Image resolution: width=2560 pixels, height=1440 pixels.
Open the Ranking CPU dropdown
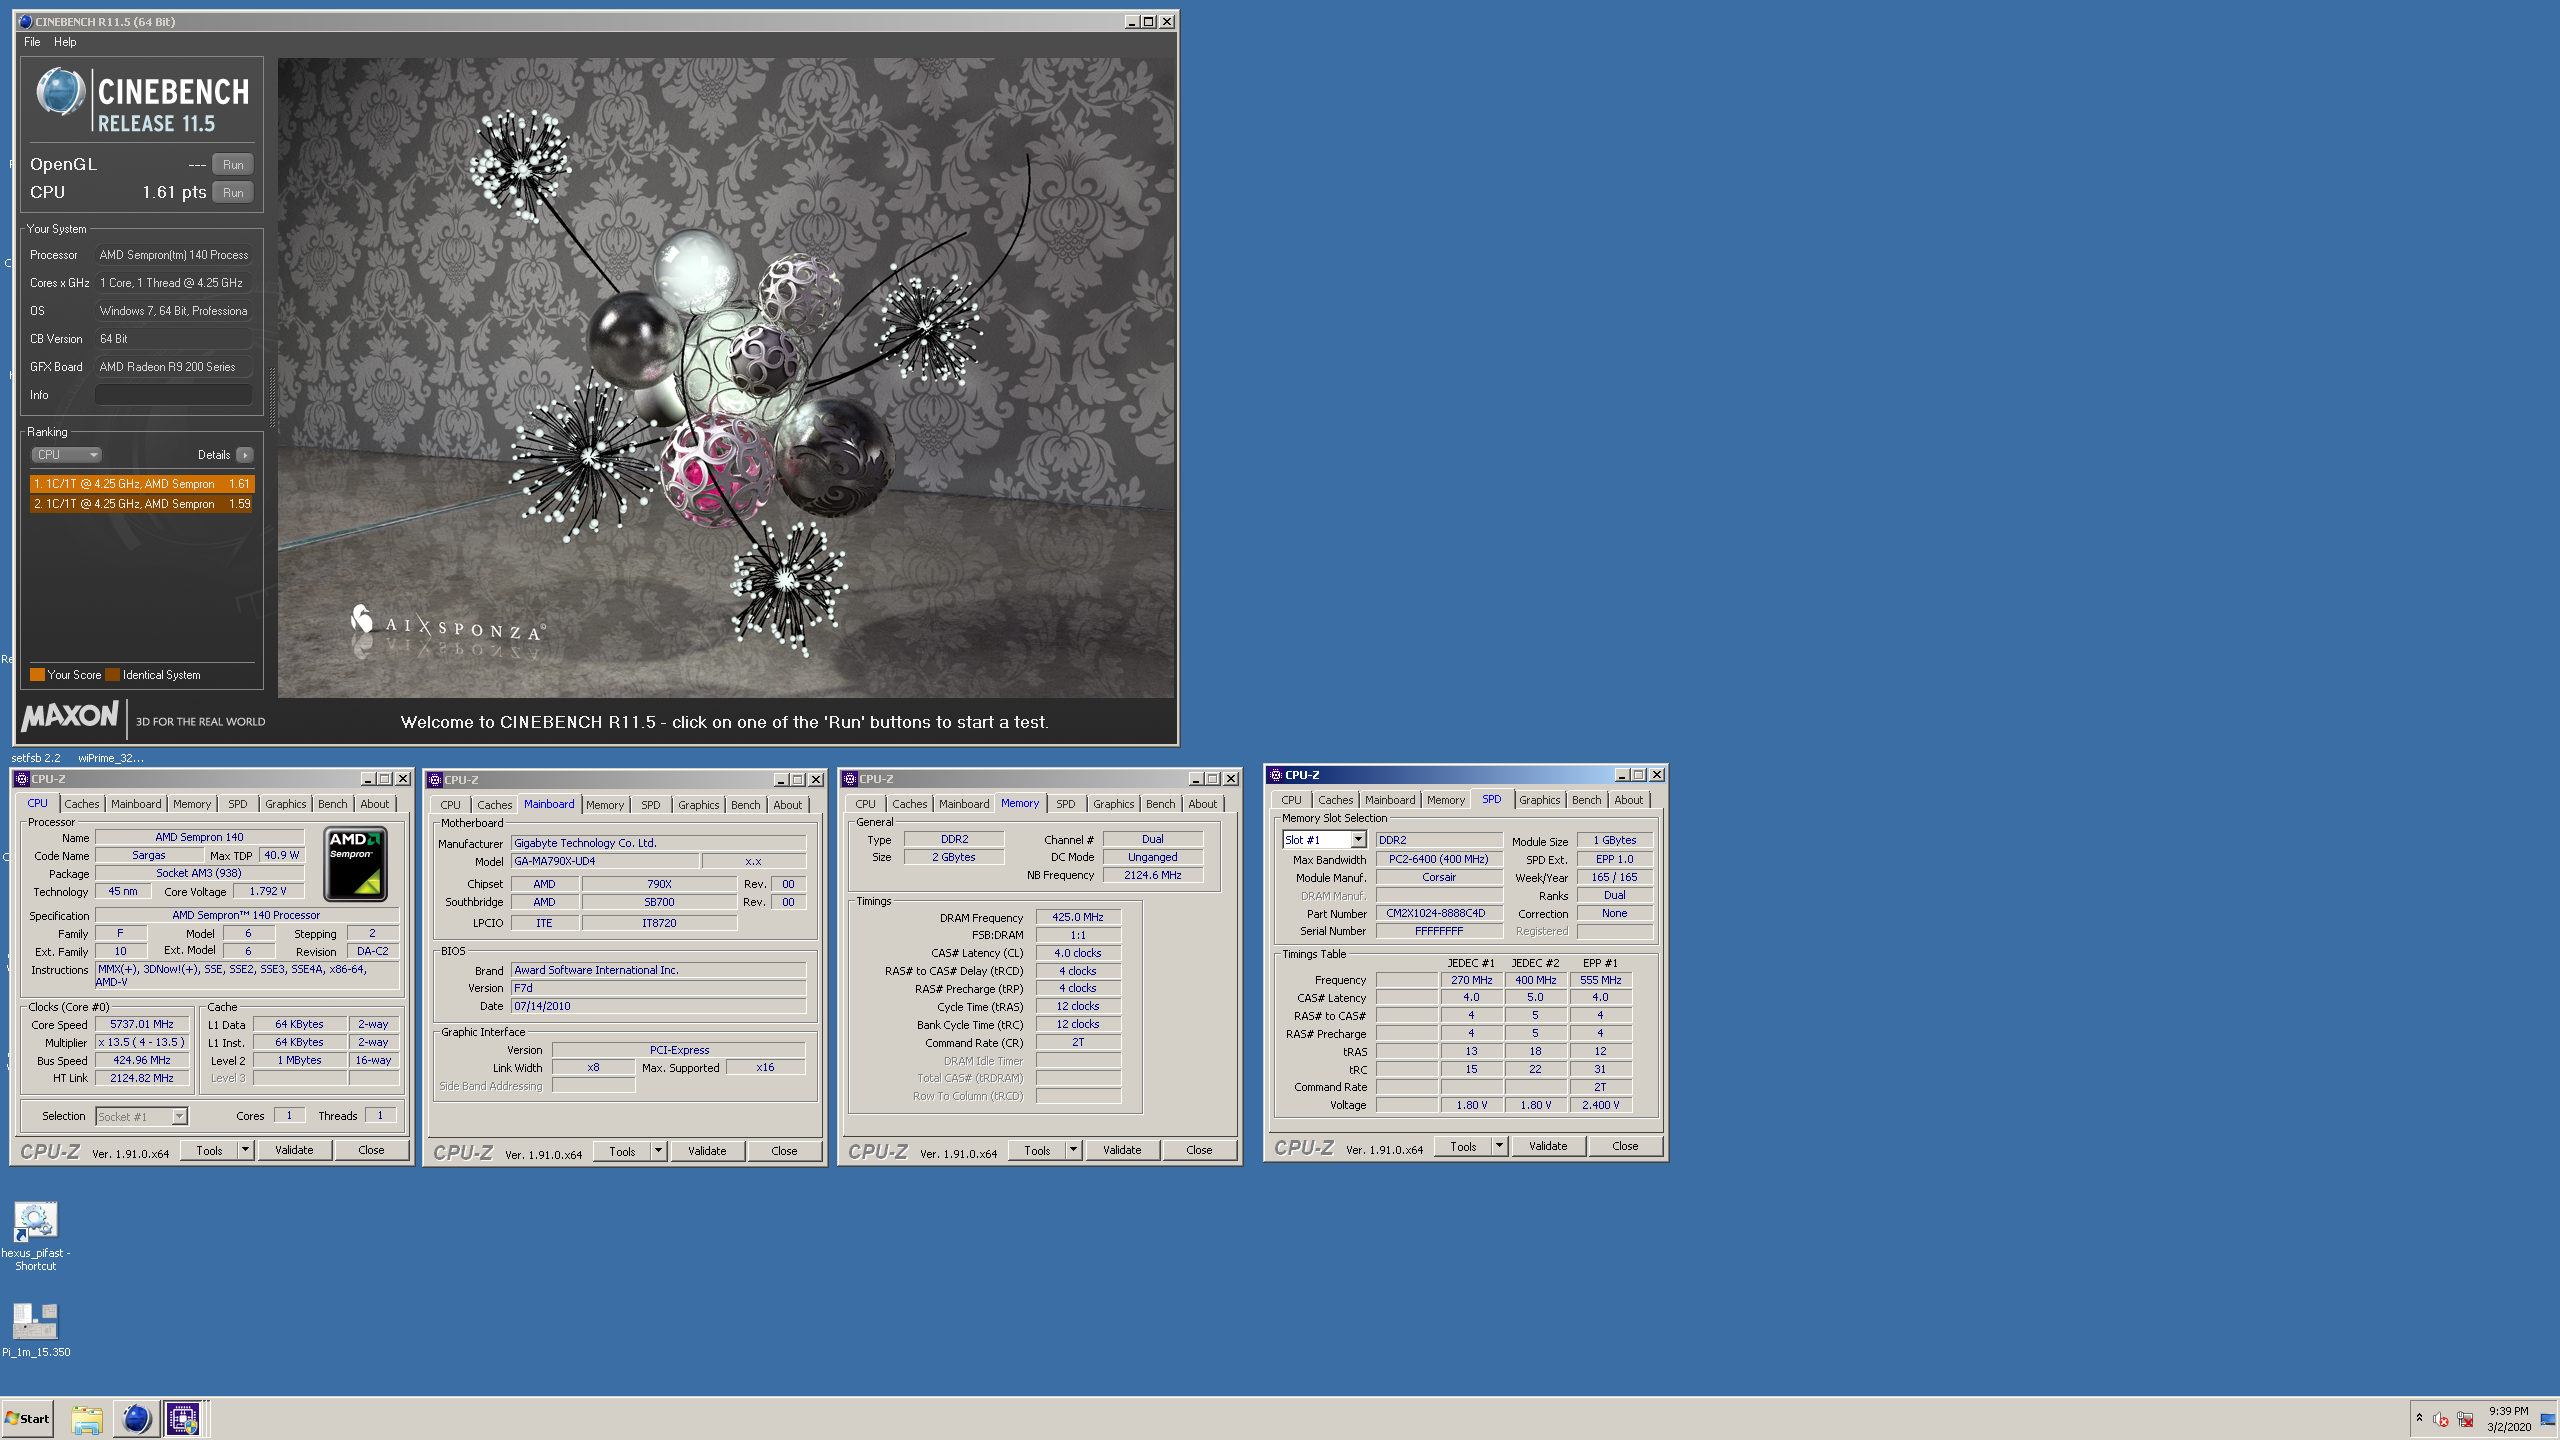tap(67, 455)
